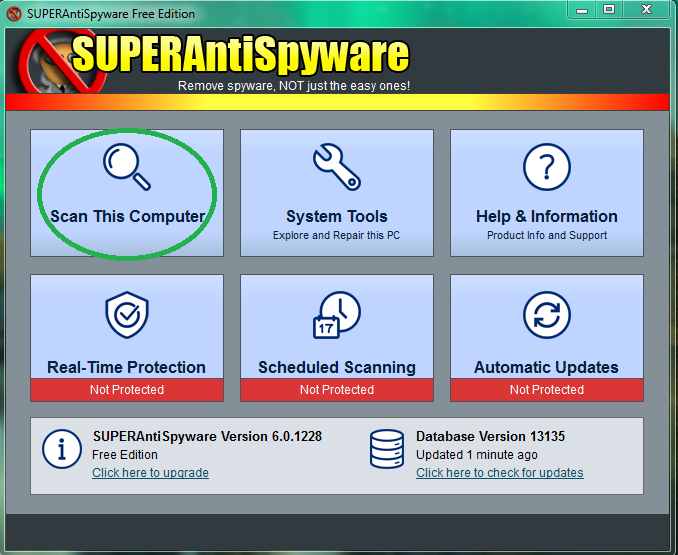The height and width of the screenshot is (555, 678).
Task: Click 'Click here to check for updates' link
Action: [500, 473]
